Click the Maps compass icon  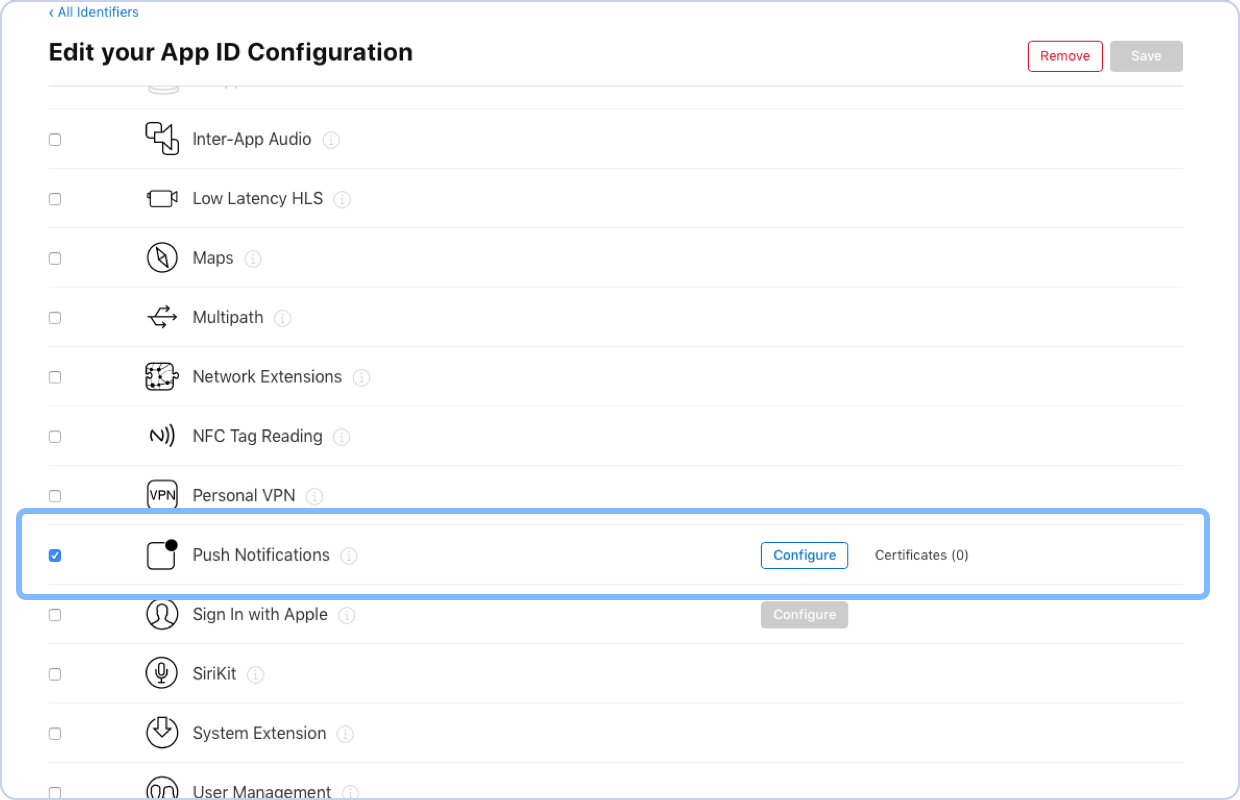coord(161,257)
